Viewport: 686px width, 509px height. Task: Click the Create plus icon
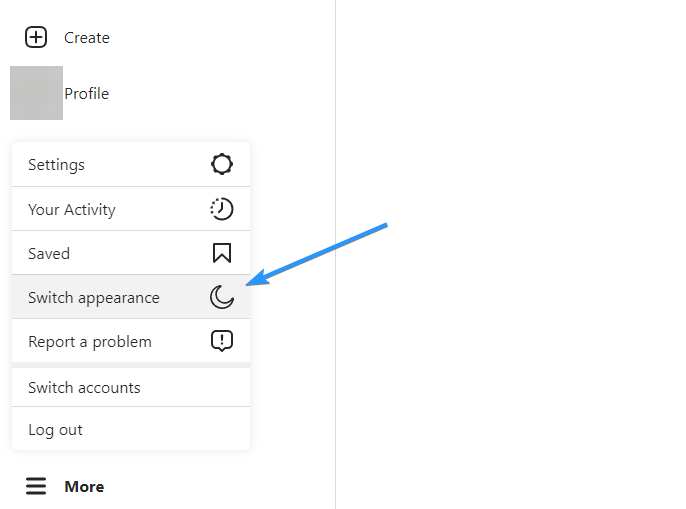pos(36,37)
